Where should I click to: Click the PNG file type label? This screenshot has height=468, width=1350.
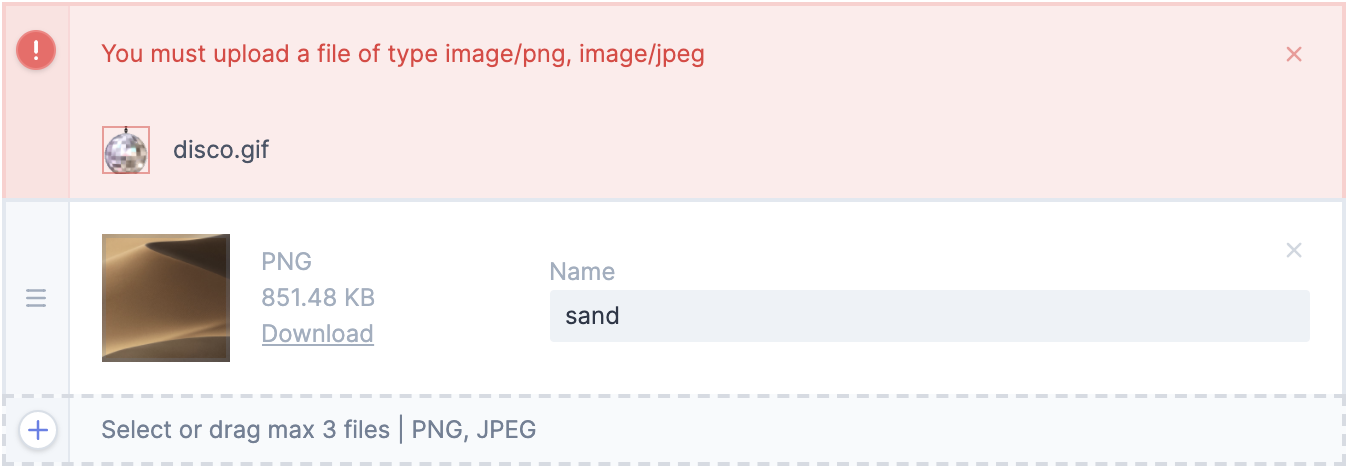(x=287, y=262)
